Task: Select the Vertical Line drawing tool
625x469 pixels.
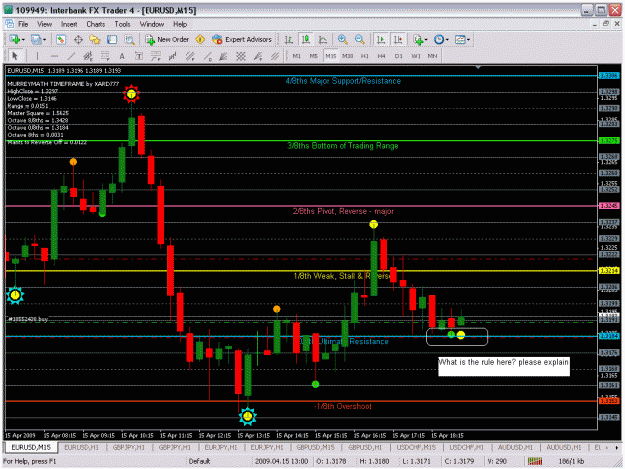Action: [x=37, y=56]
